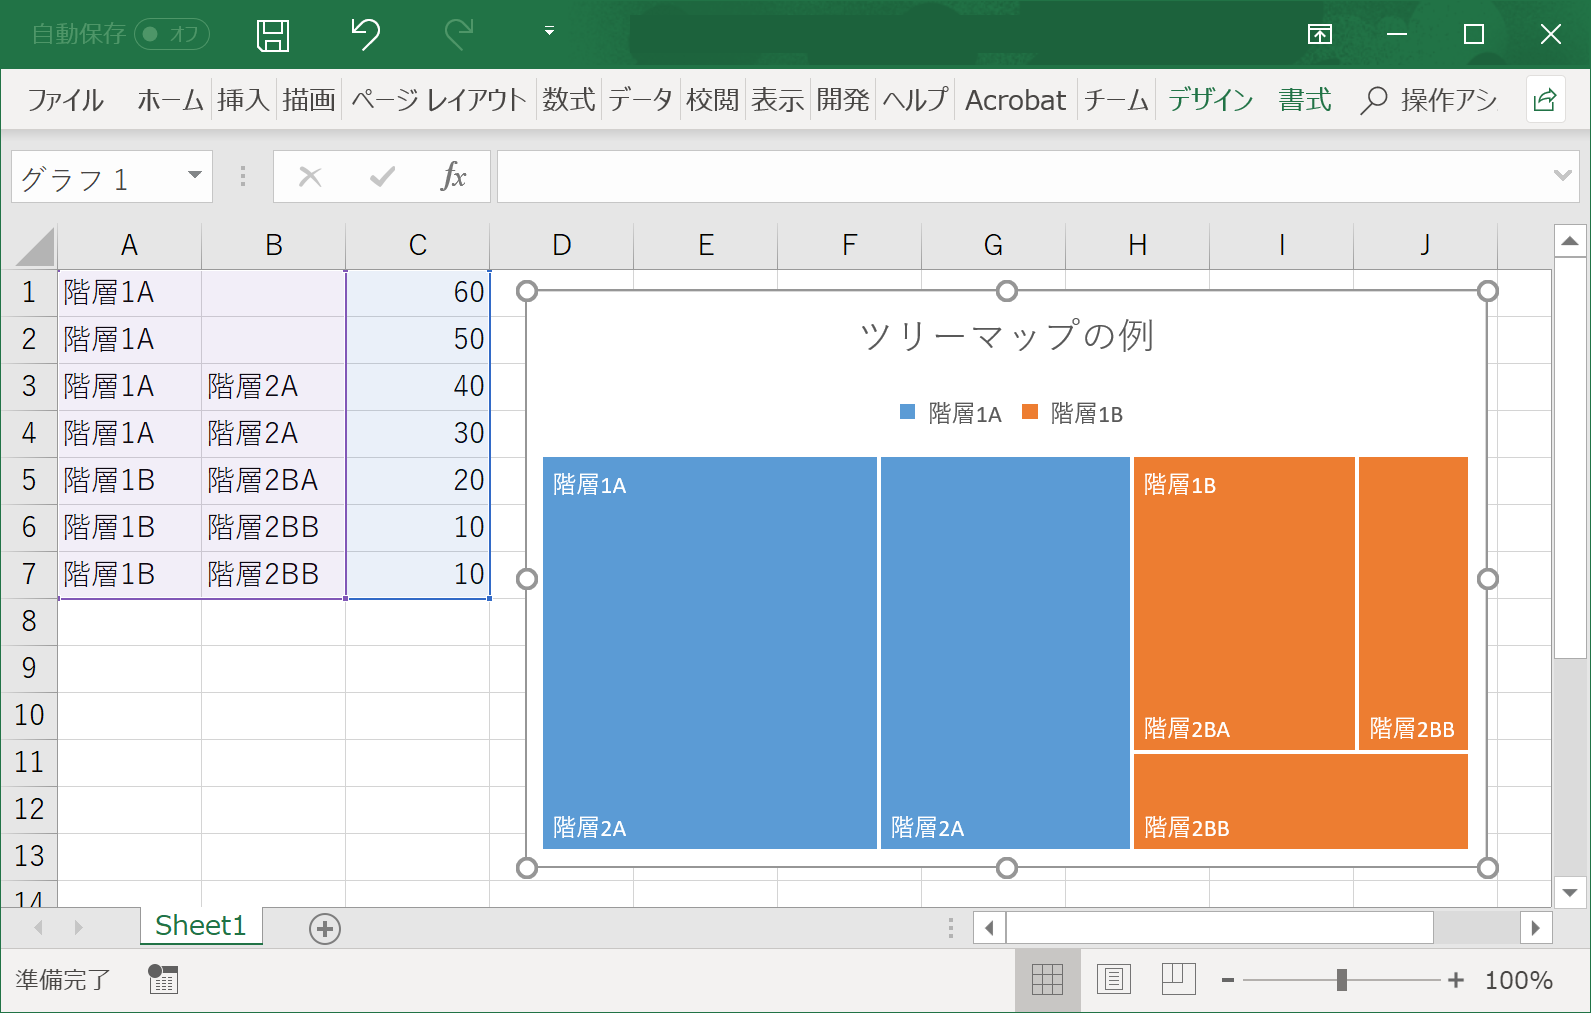This screenshot has width=1591, height=1013.
Task: Select ページ レイアウト tab
Action: pyautogui.click(x=438, y=100)
